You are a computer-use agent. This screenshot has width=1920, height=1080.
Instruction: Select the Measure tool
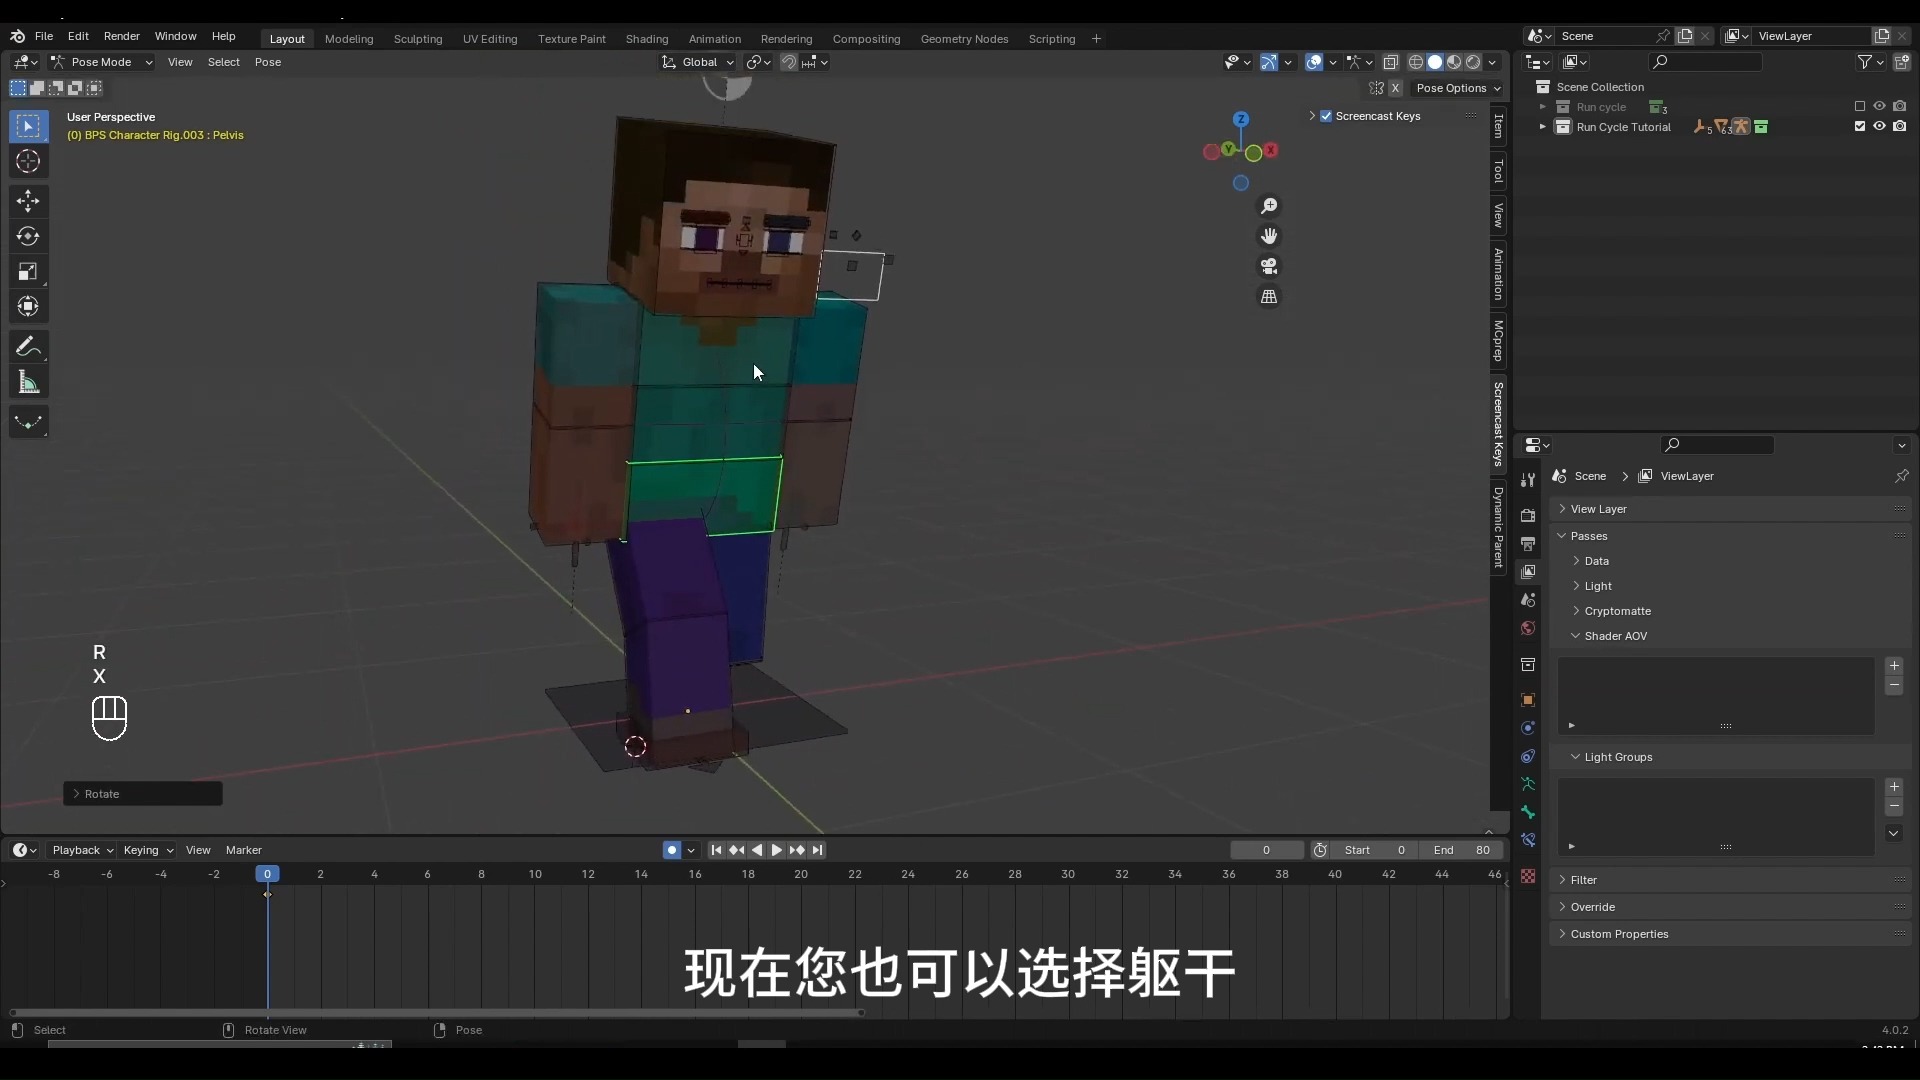click(x=28, y=381)
